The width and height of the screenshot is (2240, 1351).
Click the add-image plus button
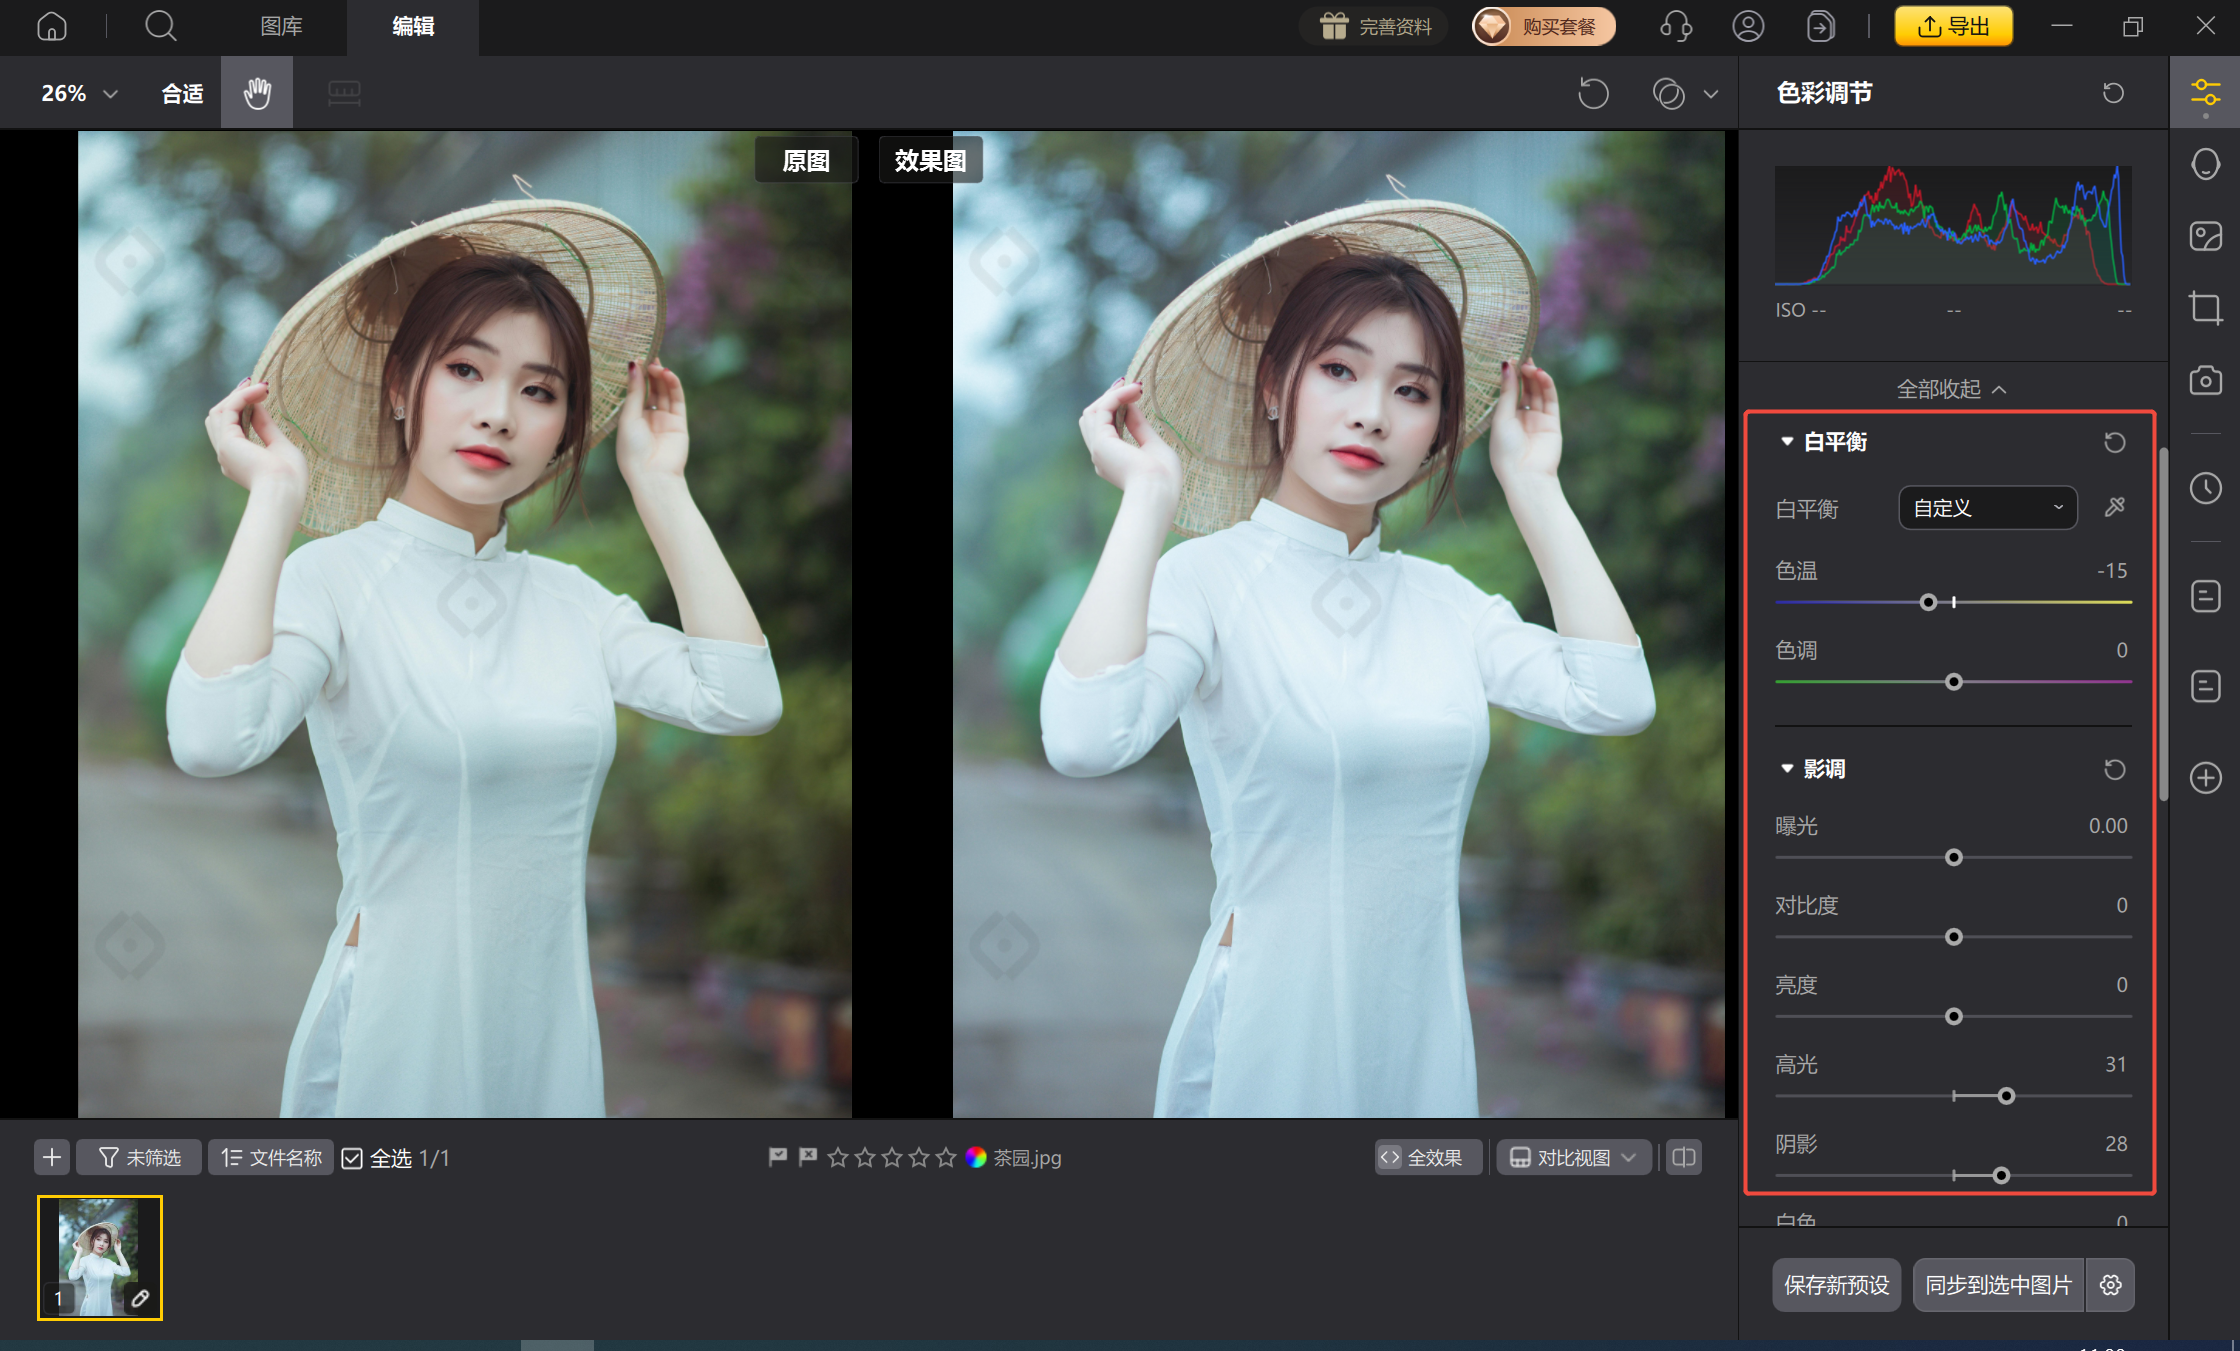[x=52, y=1157]
